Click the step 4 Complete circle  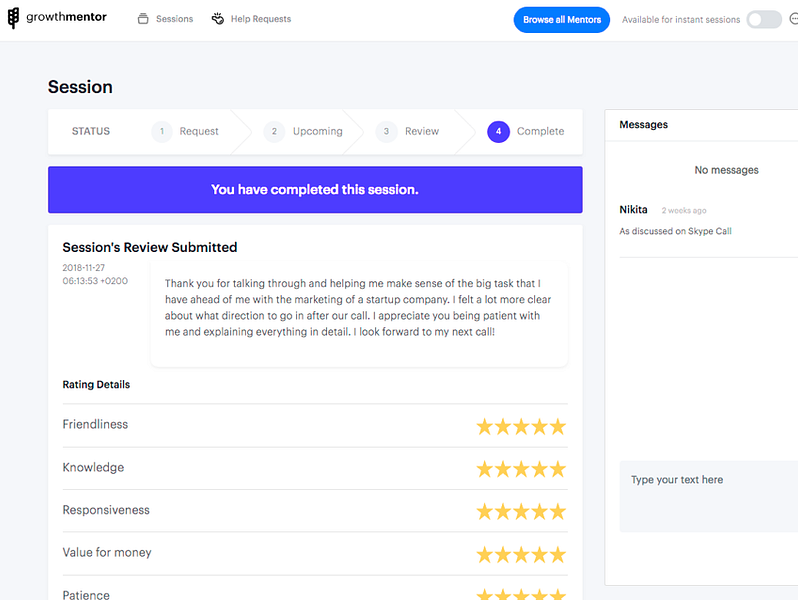(x=498, y=132)
